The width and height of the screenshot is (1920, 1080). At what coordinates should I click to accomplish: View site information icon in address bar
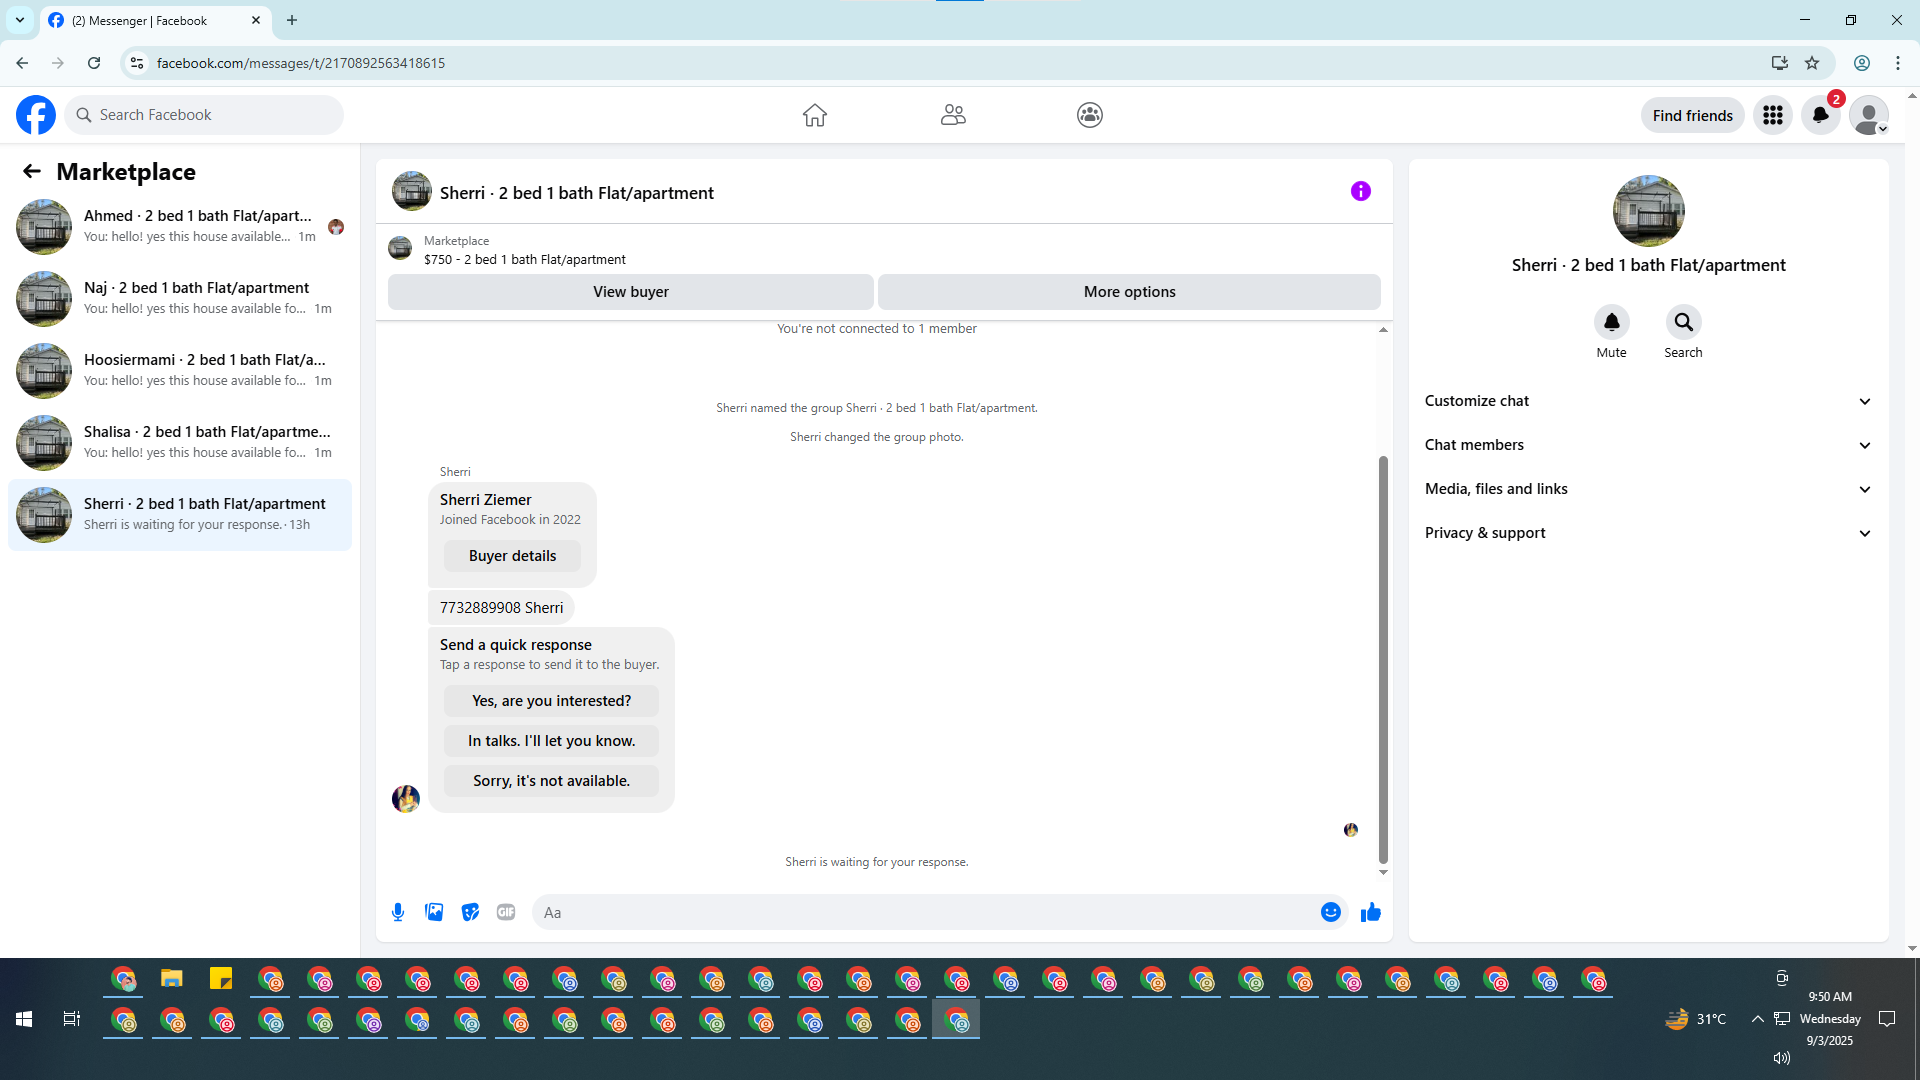[137, 63]
